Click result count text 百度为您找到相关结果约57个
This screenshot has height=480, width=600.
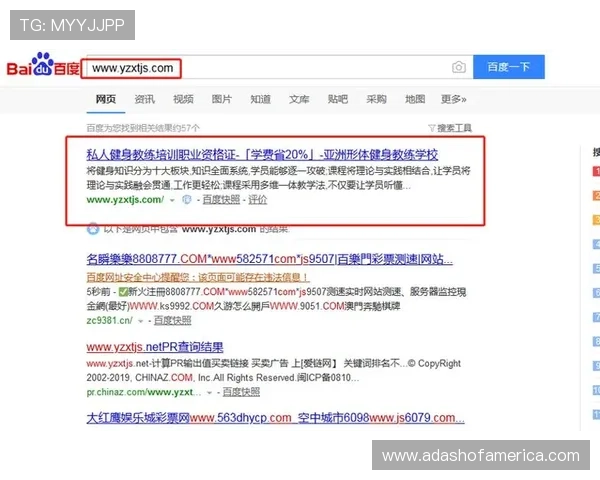(x=143, y=128)
